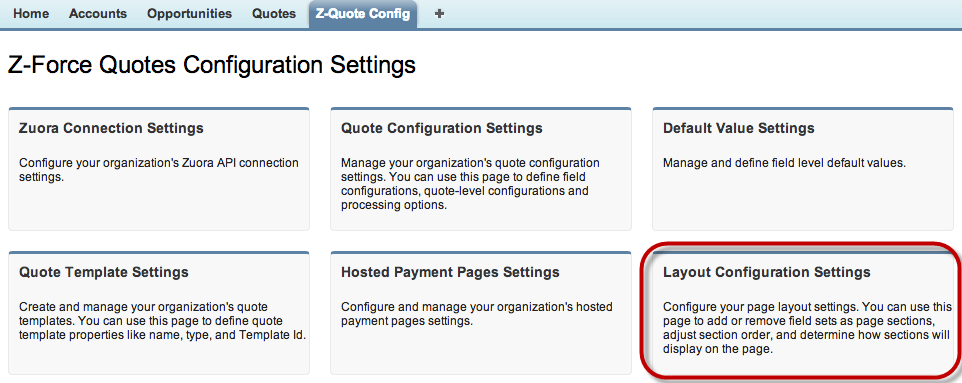962x383 pixels.
Task: Open Default Value Settings
Action: point(739,128)
